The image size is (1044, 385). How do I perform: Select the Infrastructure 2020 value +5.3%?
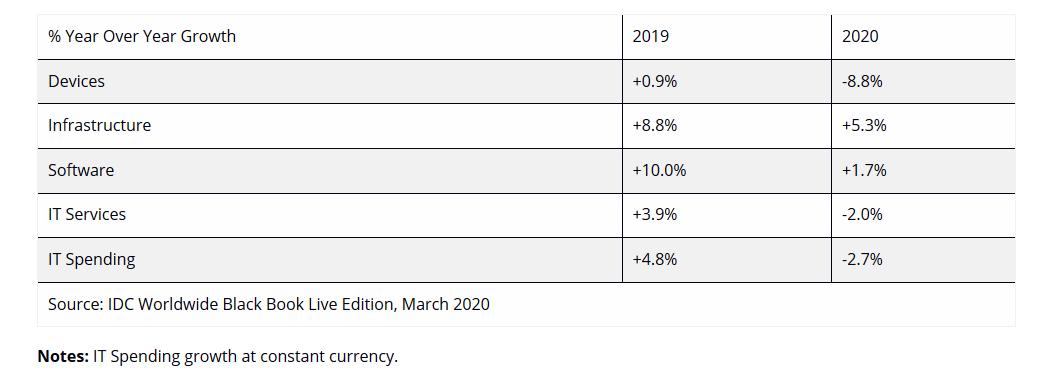point(864,125)
